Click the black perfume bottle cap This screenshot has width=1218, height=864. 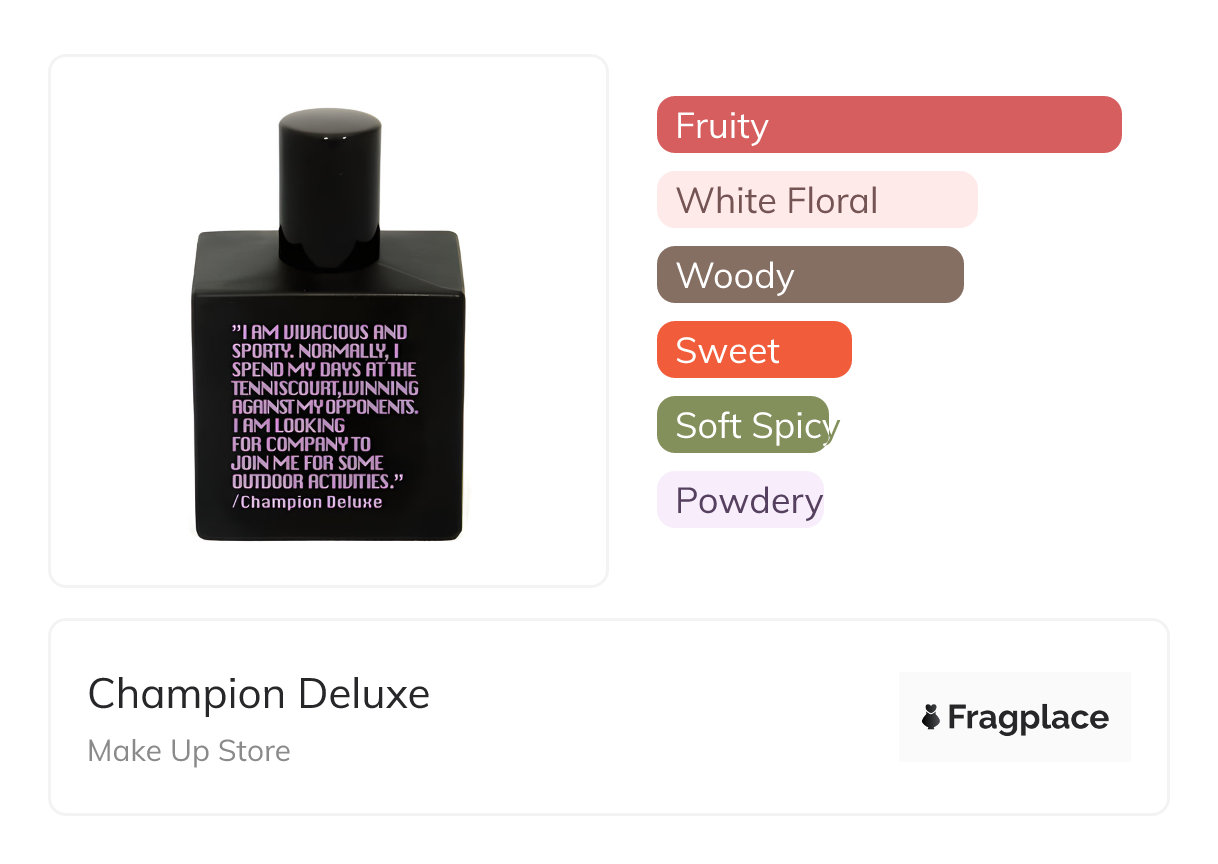coord(329,180)
